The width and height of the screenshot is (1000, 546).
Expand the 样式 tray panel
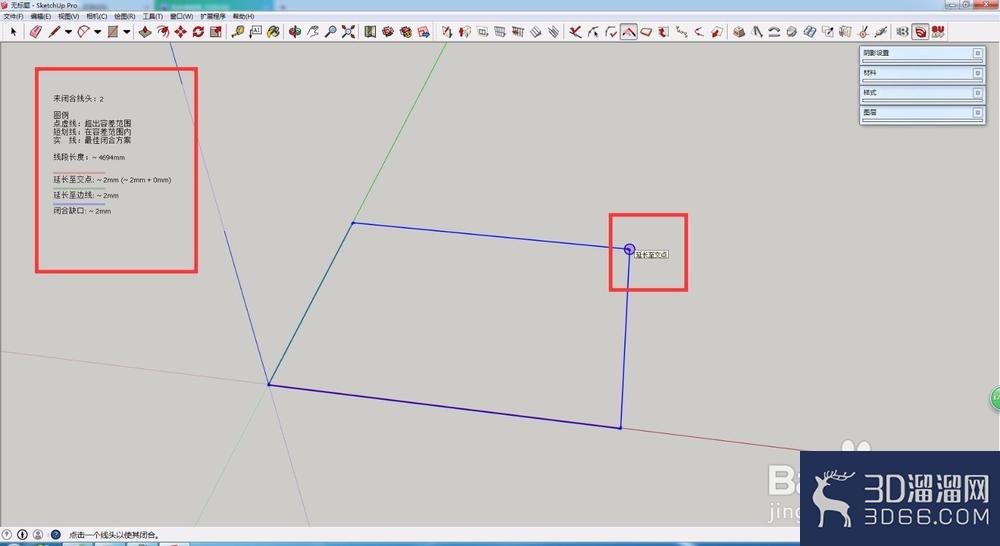[x=977, y=93]
